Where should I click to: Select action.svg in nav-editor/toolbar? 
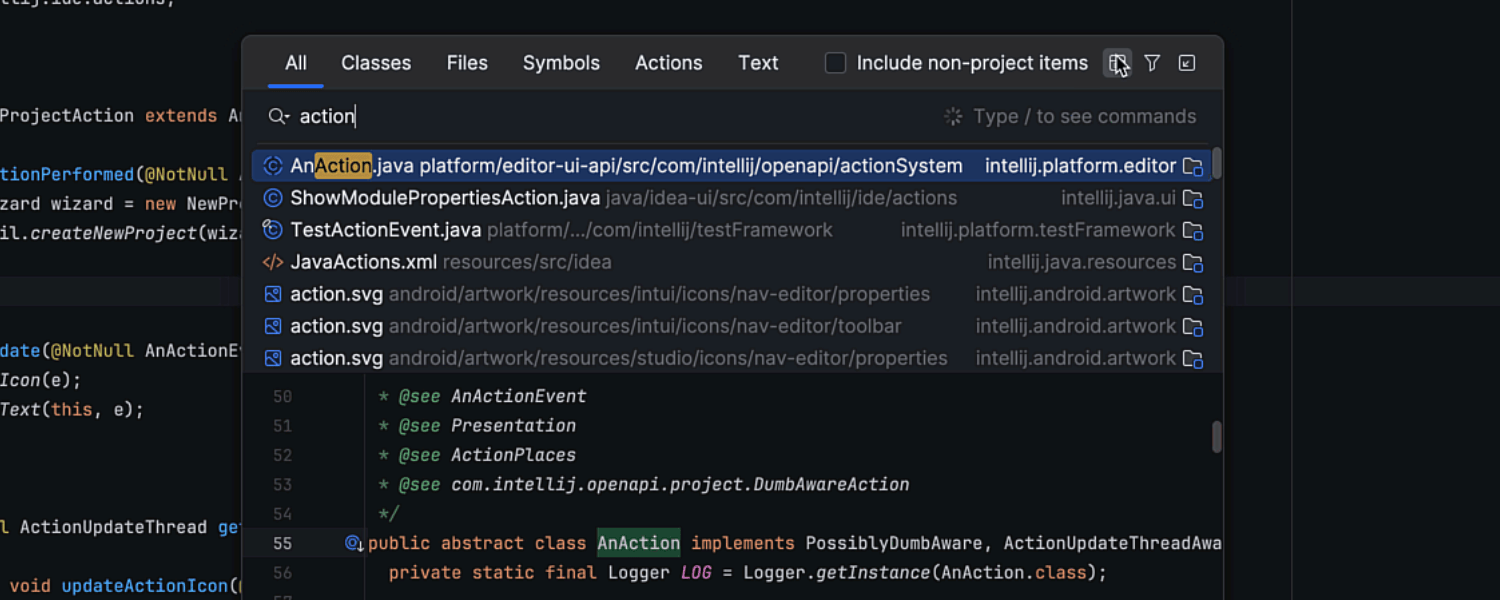pyautogui.click(x=336, y=326)
